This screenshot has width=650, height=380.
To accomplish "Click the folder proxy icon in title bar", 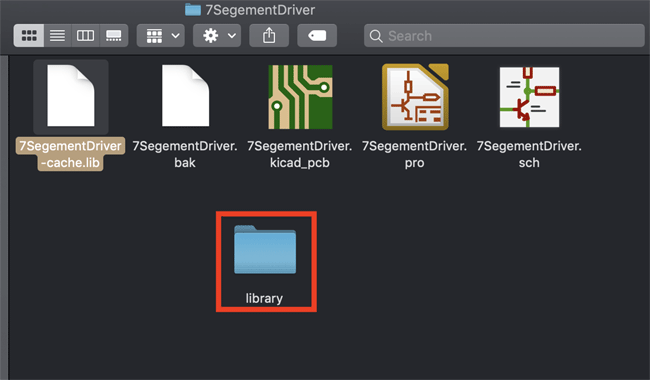I will [x=193, y=10].
